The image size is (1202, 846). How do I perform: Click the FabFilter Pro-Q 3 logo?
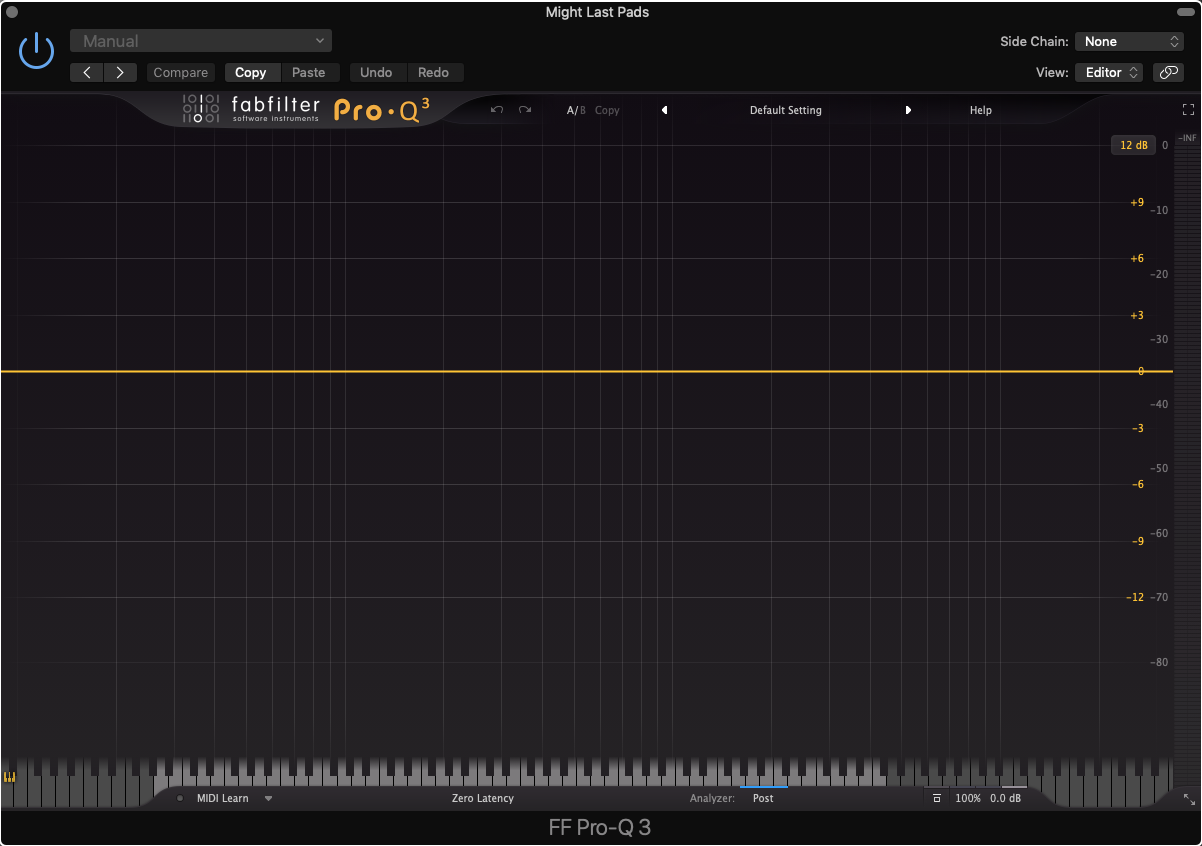point(306,109)
